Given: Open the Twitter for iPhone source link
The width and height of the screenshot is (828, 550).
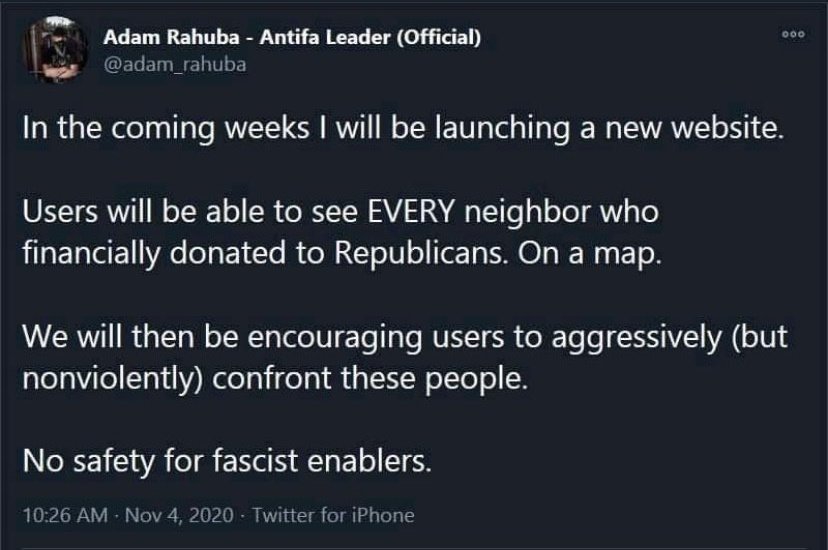Looking at the screenshot, I should 333,515.
